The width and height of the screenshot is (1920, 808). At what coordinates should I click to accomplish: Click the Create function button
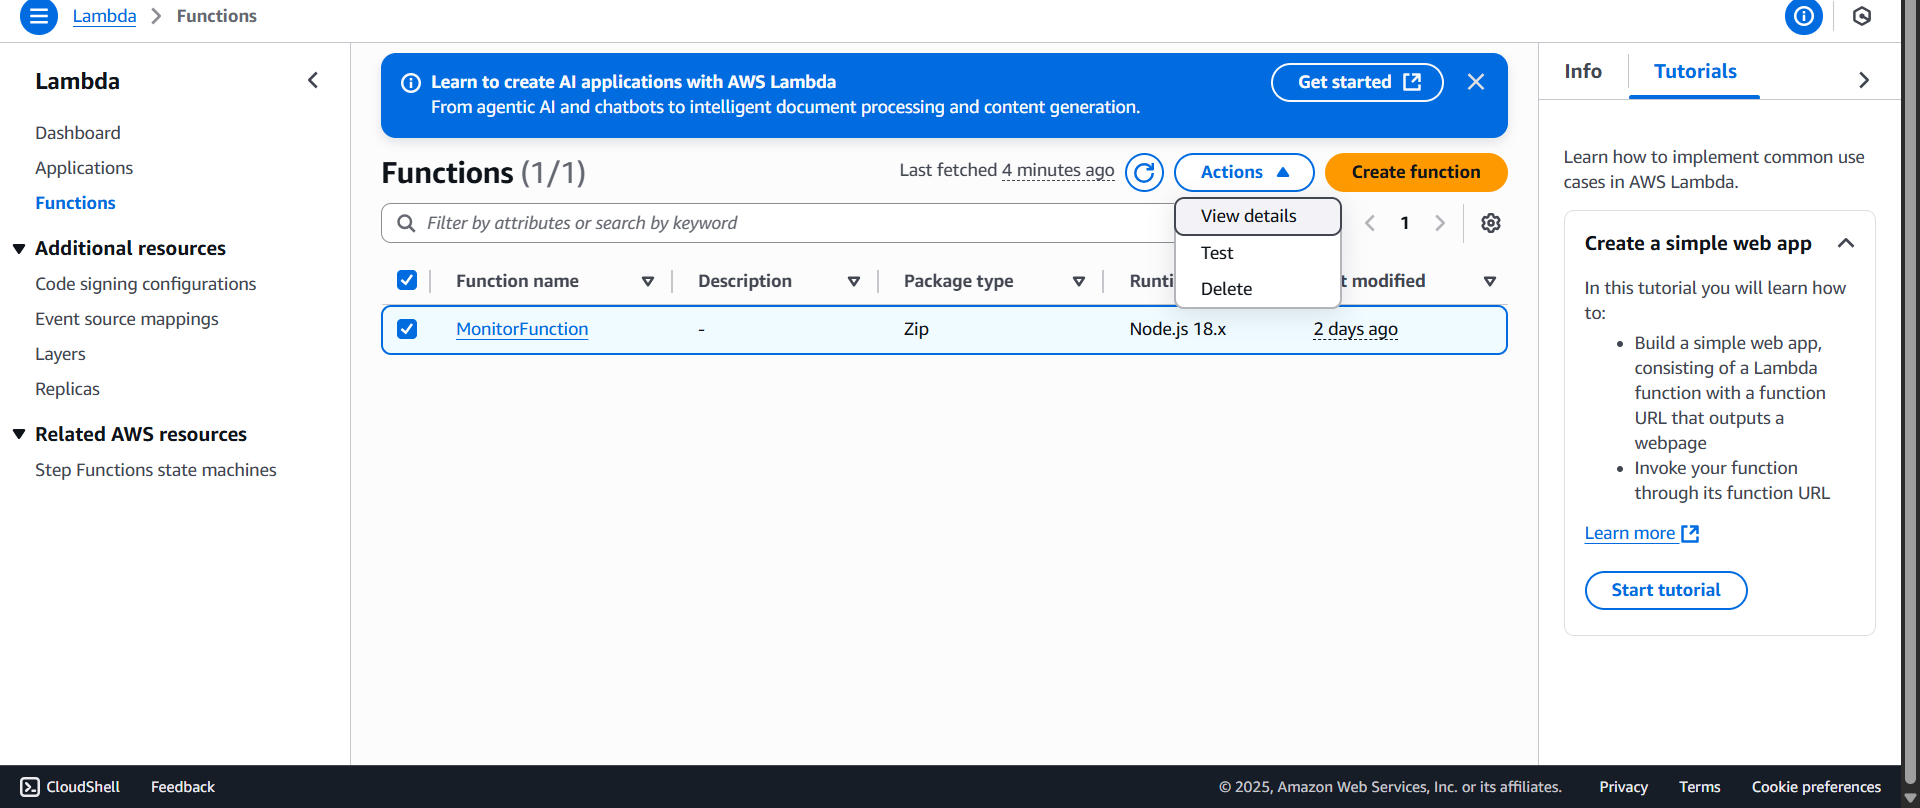tap(1415, 172)
